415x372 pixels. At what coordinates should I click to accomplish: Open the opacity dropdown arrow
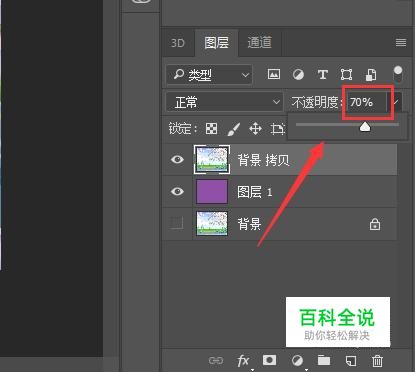[396, 102]
